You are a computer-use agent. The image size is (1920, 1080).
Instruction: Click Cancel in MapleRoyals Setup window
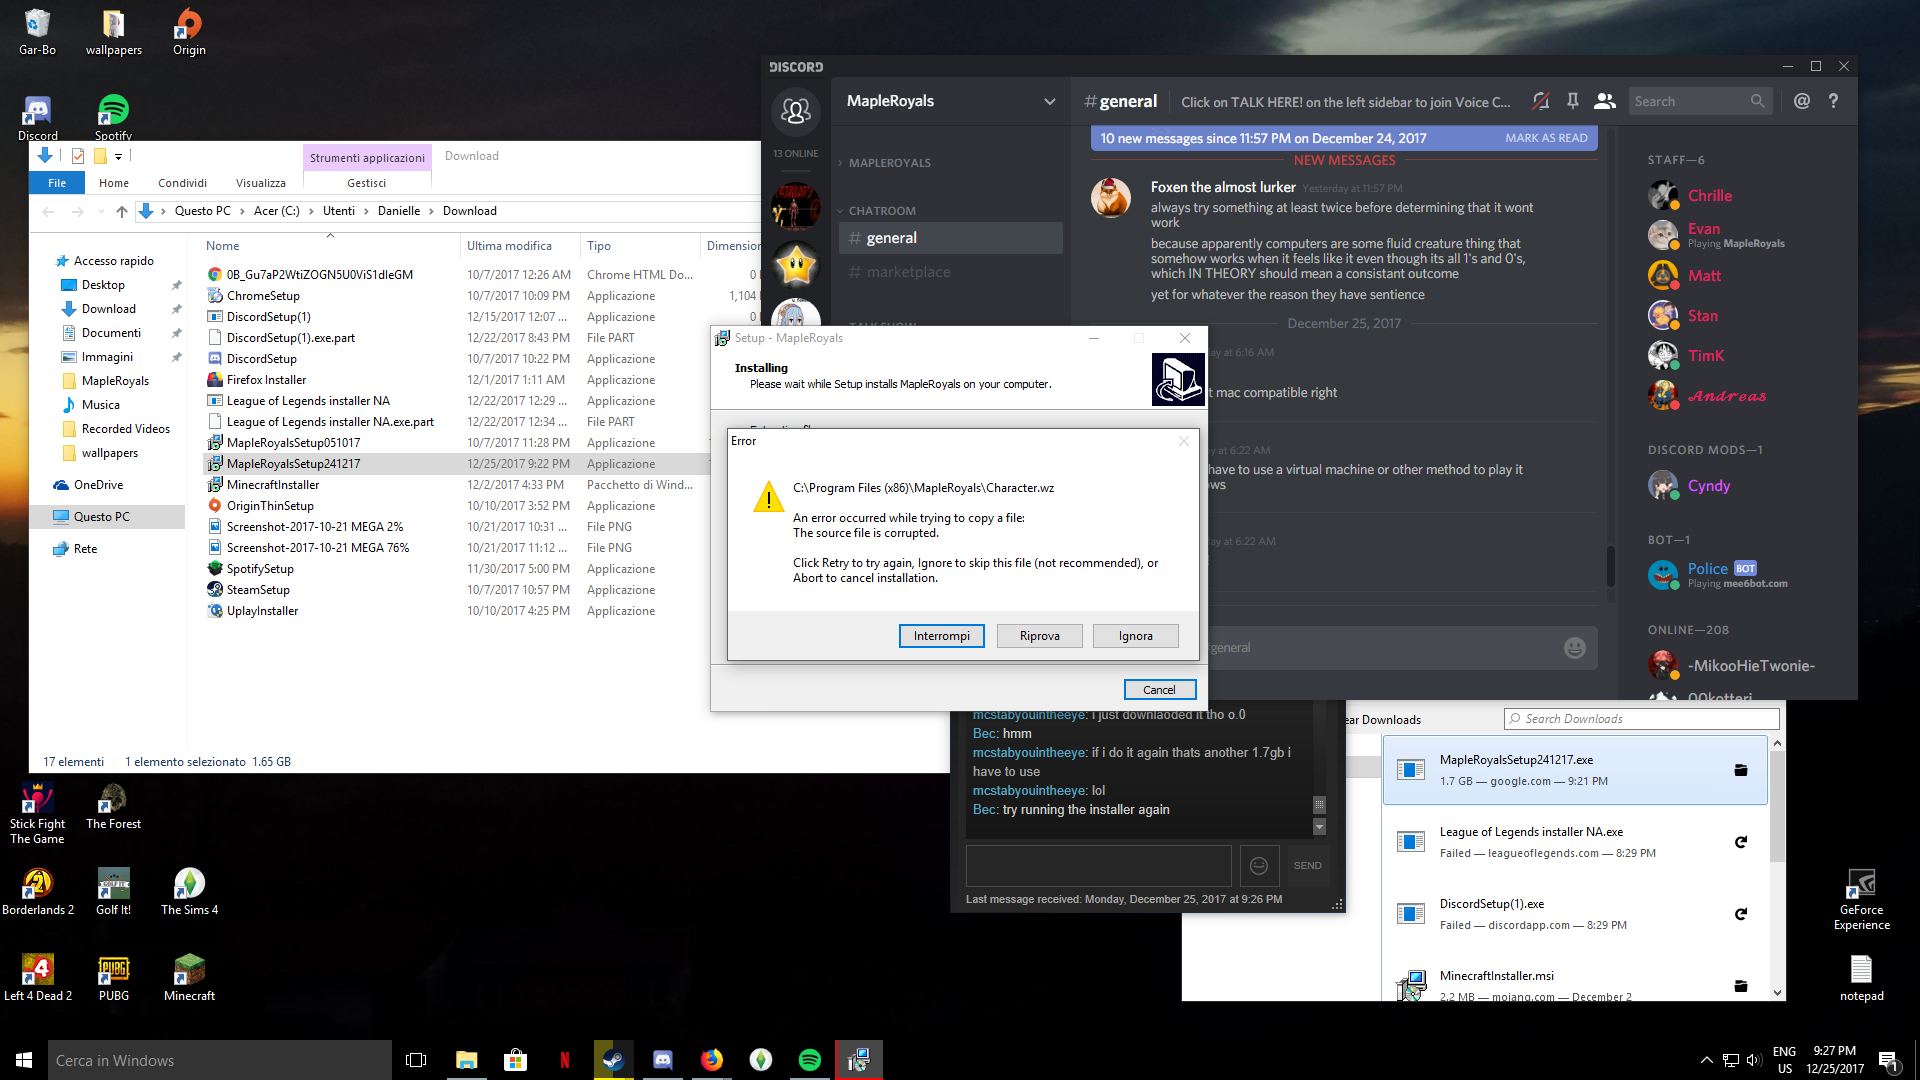point(1159,690)
